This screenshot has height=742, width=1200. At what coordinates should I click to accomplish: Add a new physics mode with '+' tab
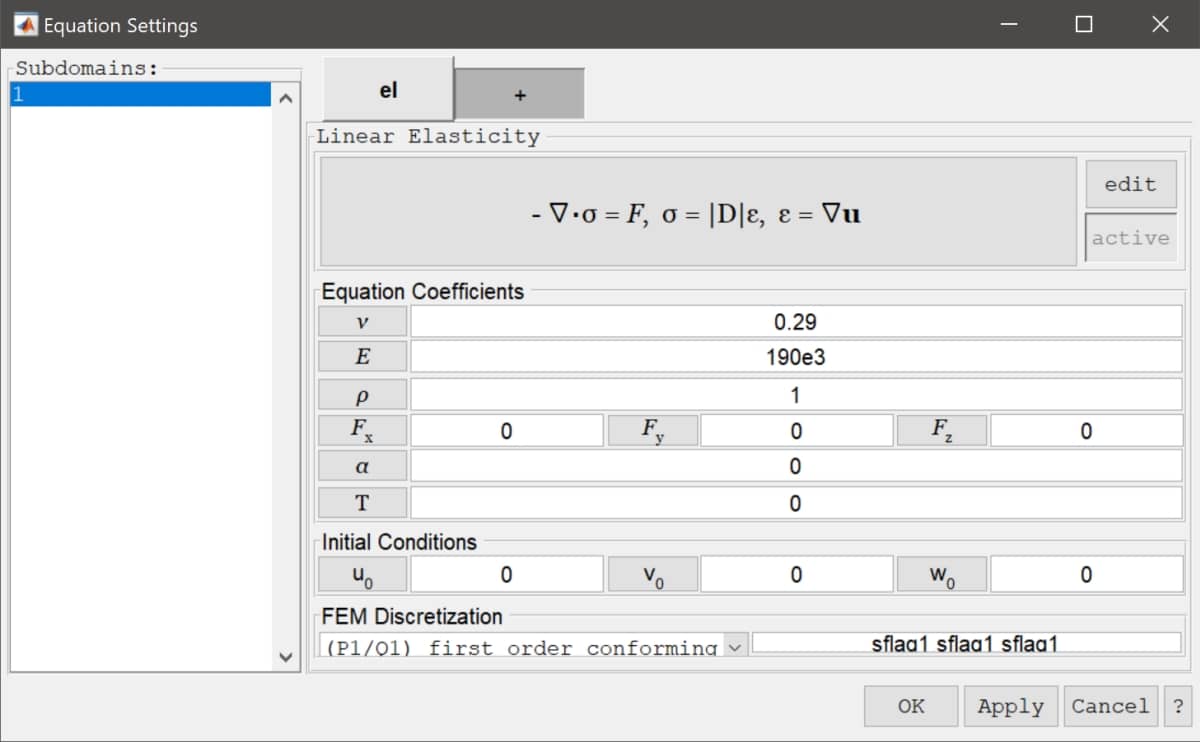tap(519, 95)
